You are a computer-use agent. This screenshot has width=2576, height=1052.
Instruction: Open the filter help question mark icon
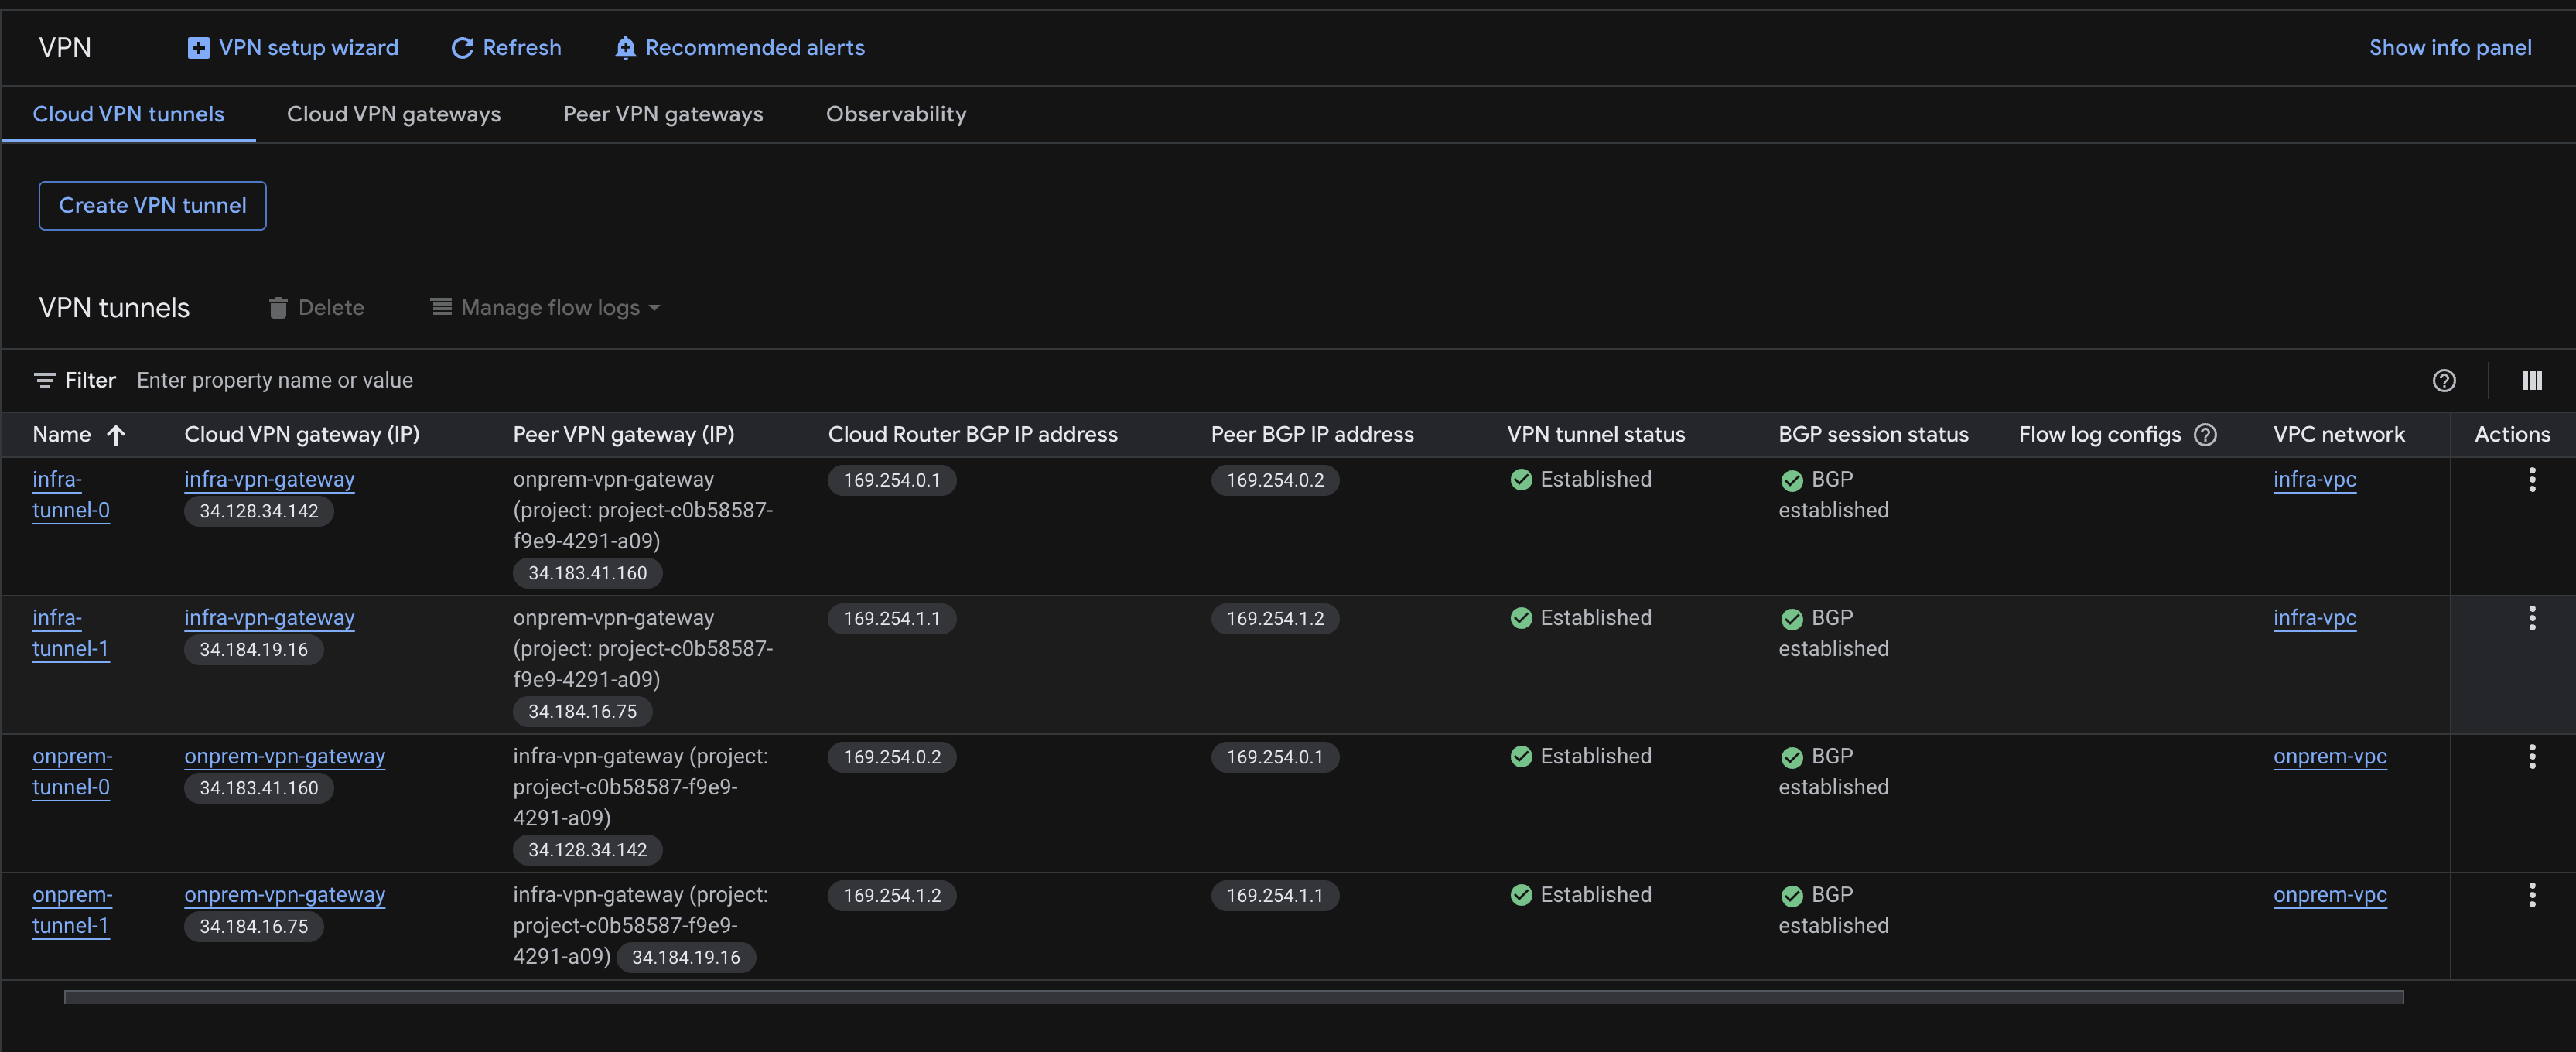pyautogui.click(x=2445, y=380)
